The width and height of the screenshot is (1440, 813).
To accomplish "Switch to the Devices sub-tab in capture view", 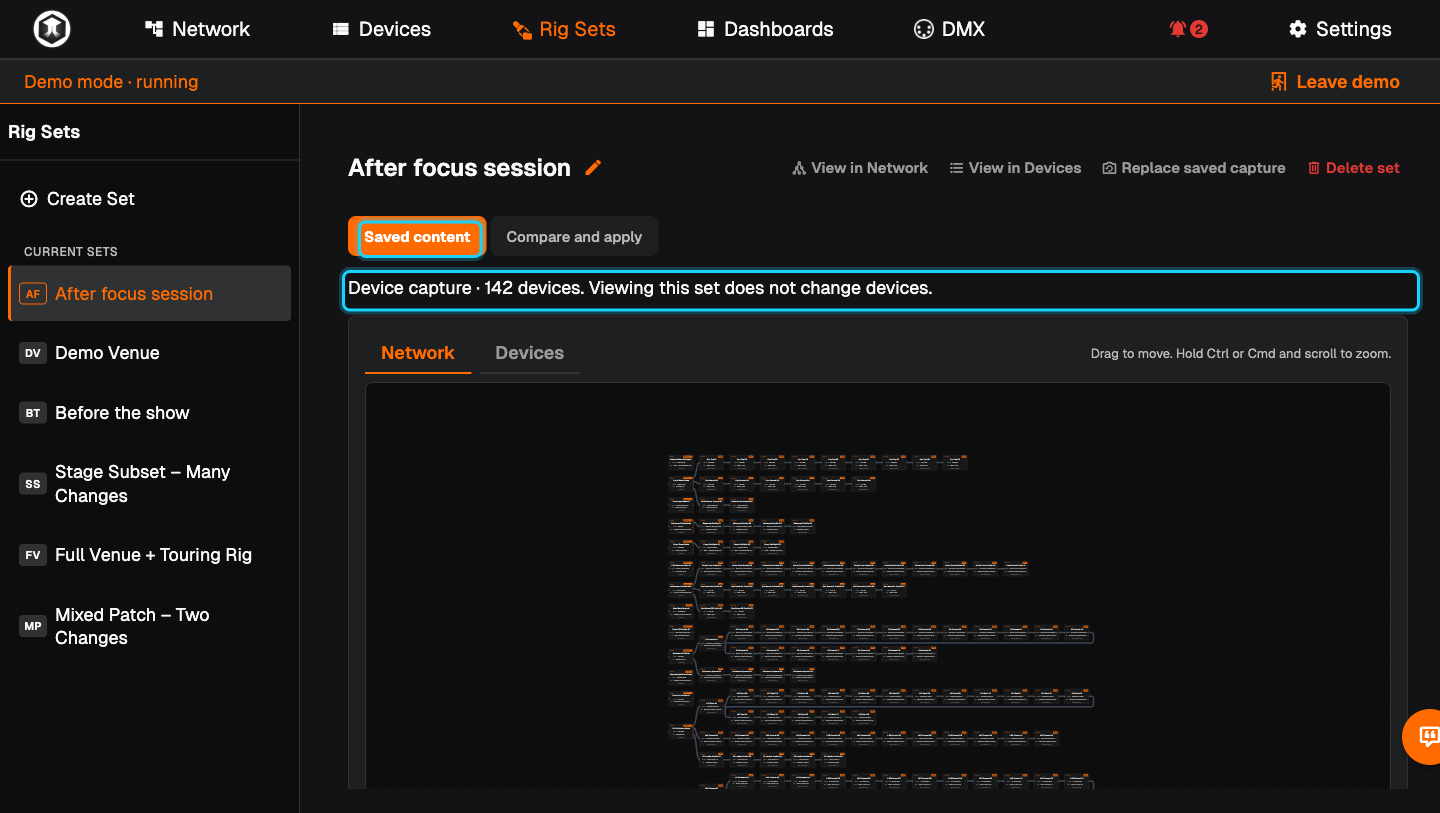I will pos(530,353).
